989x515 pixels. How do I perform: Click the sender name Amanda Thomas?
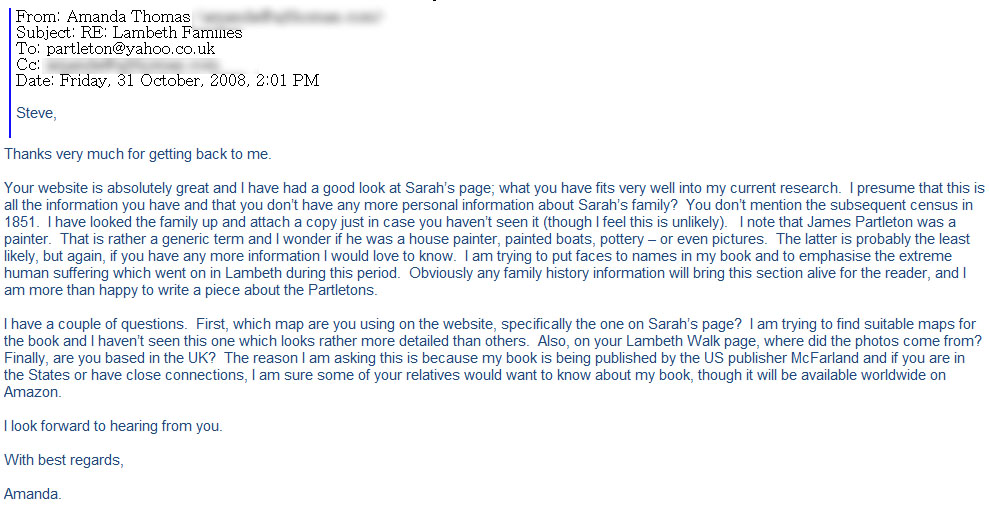[x=129, y=16]
